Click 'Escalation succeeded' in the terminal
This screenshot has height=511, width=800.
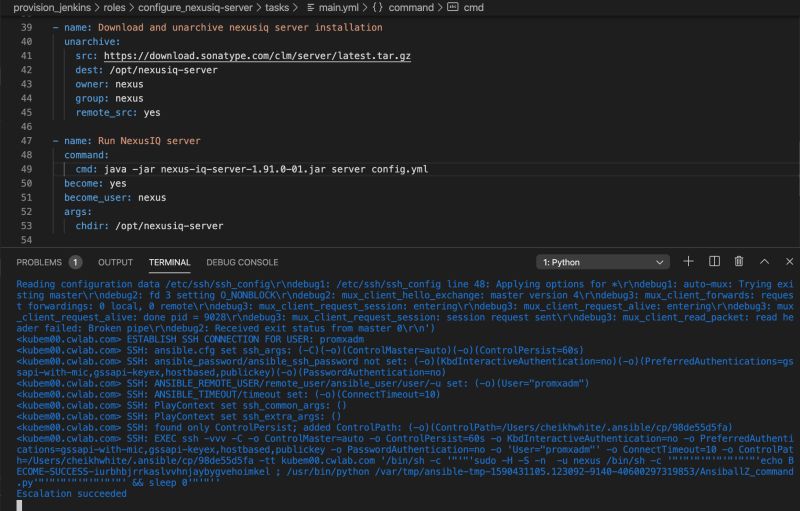[71, 494]
